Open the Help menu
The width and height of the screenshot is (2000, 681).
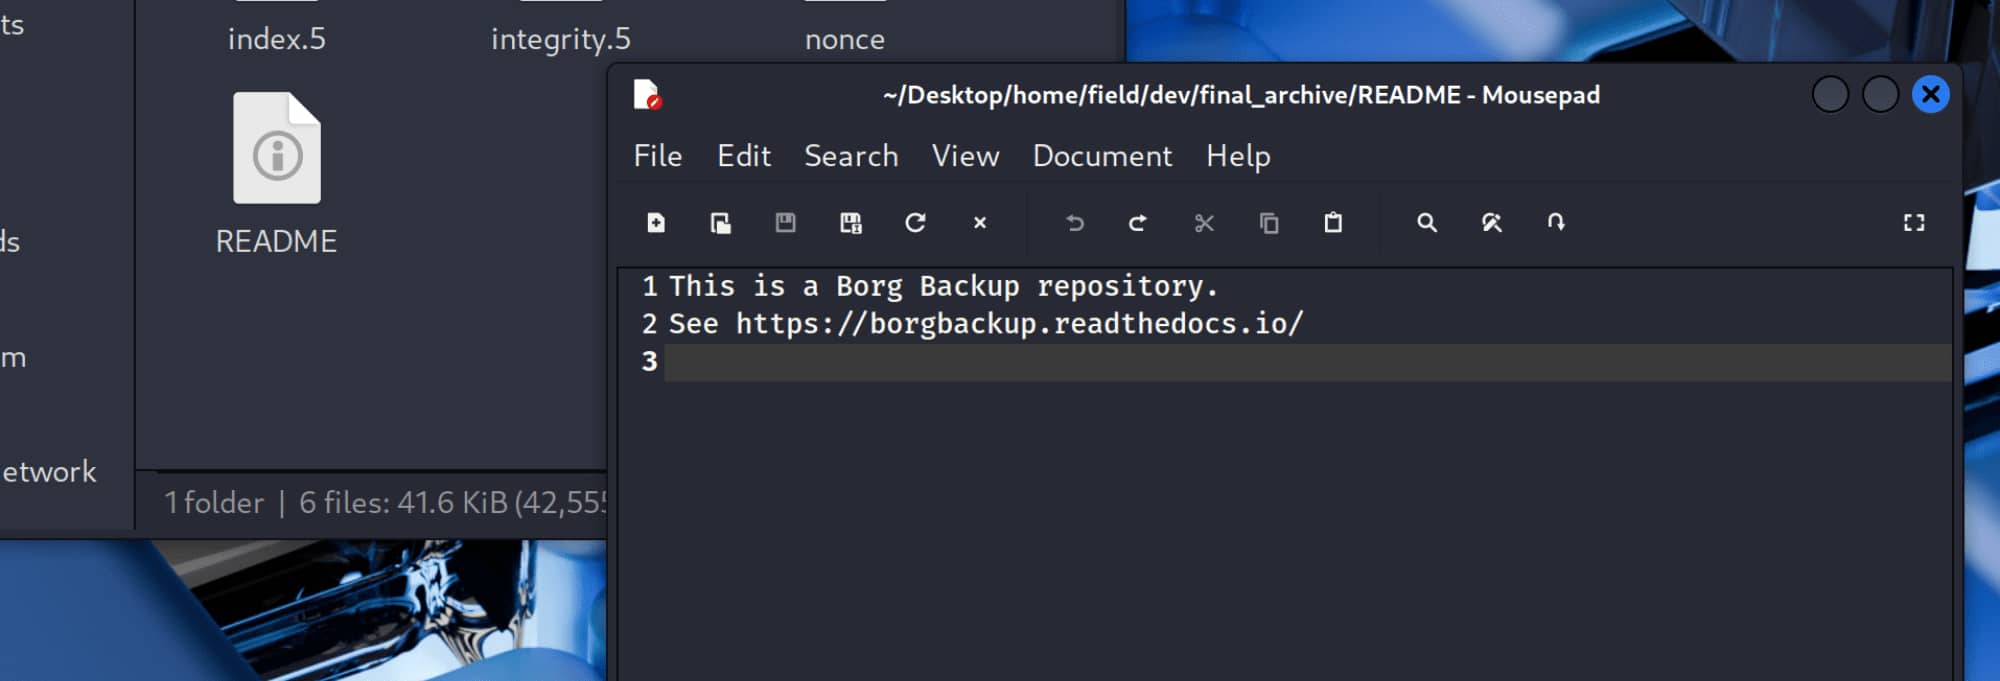point(1238,156)
